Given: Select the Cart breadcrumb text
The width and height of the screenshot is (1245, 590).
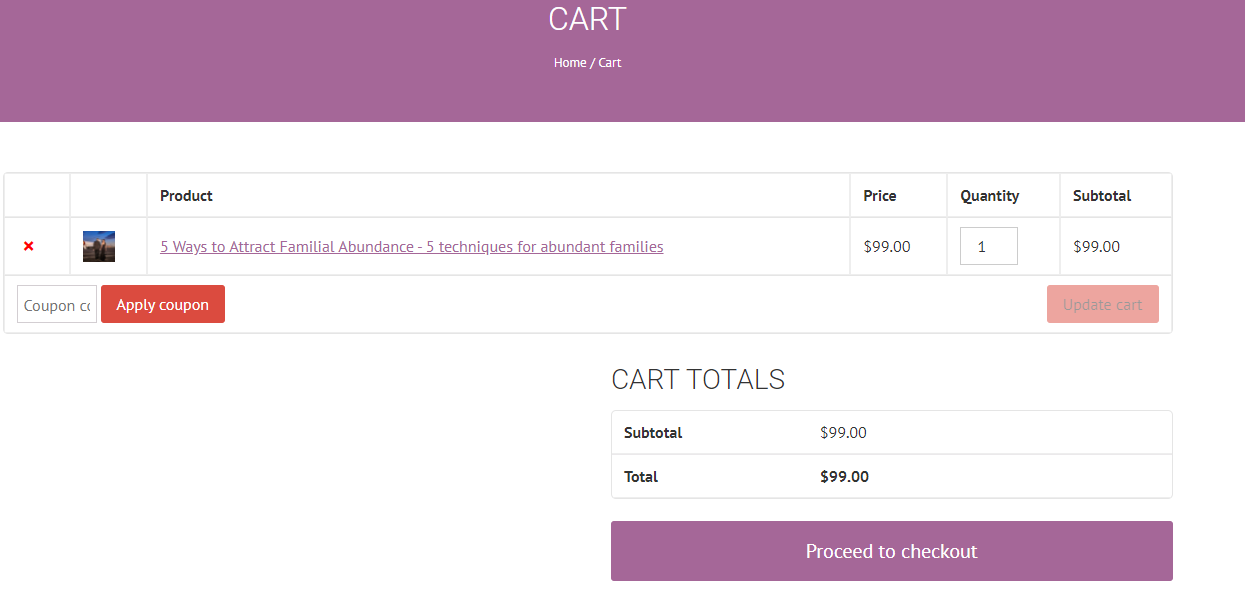Looking at the screenshot, I should (610, 62).
